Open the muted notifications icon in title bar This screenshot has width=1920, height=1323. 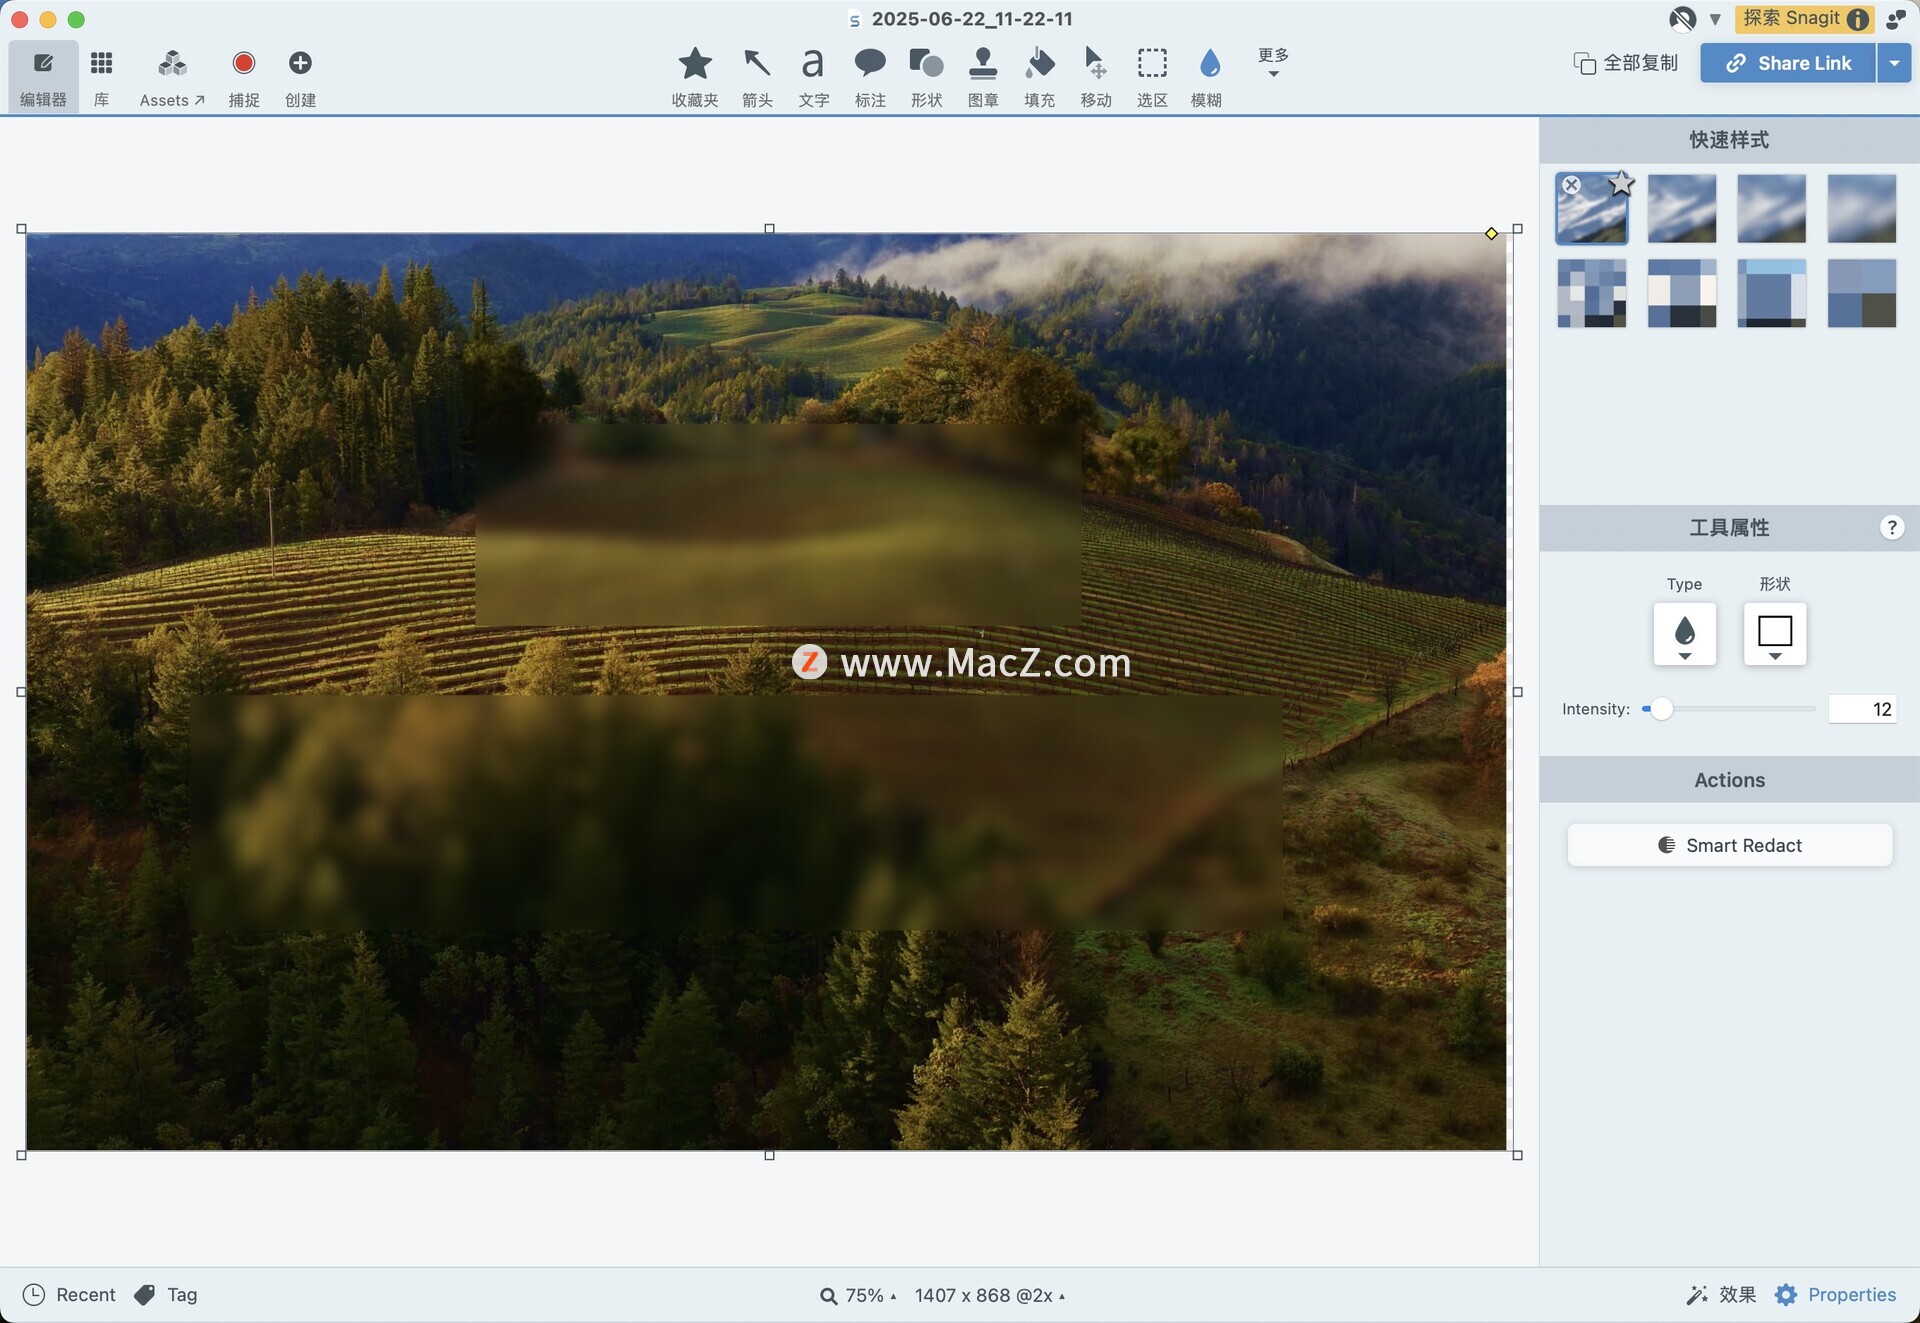pyautogui.click(x=1682, y=18)
